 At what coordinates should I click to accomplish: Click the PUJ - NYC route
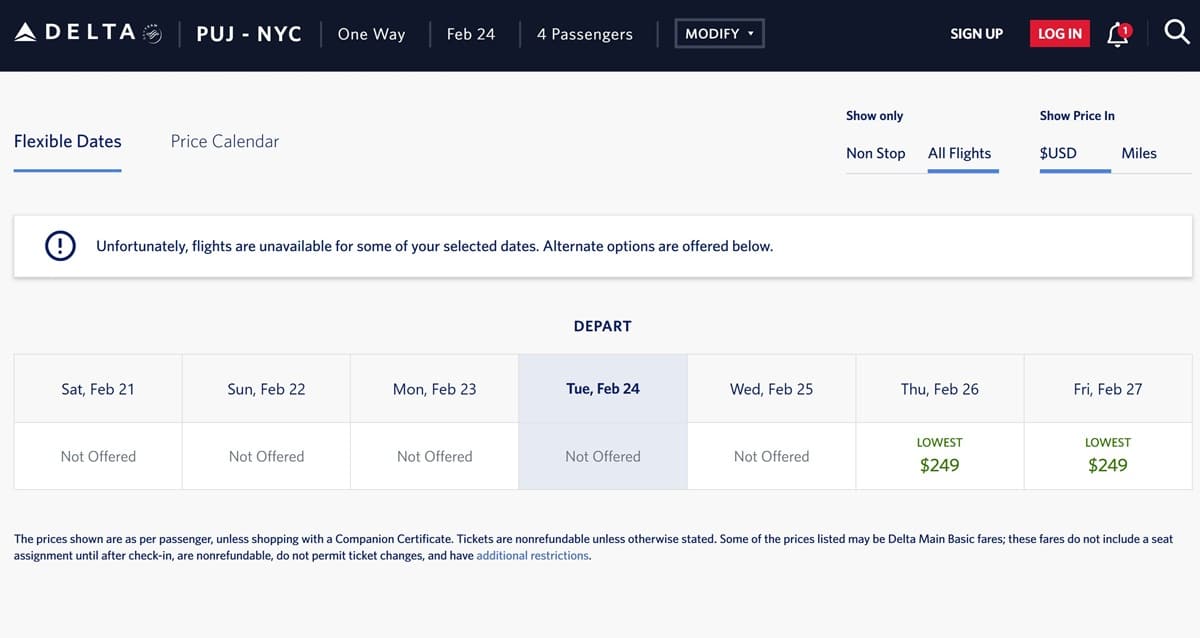[x=249, y=34]
